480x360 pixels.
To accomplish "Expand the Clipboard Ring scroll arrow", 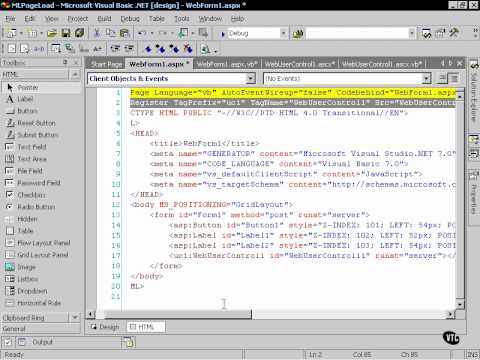I will (75, 317).
